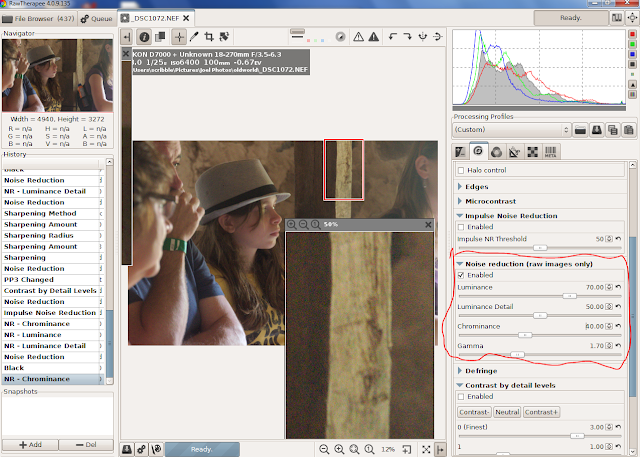This screenshot has height=457, width=640.
Task: Flip image vertically
Action: (438, 37)
